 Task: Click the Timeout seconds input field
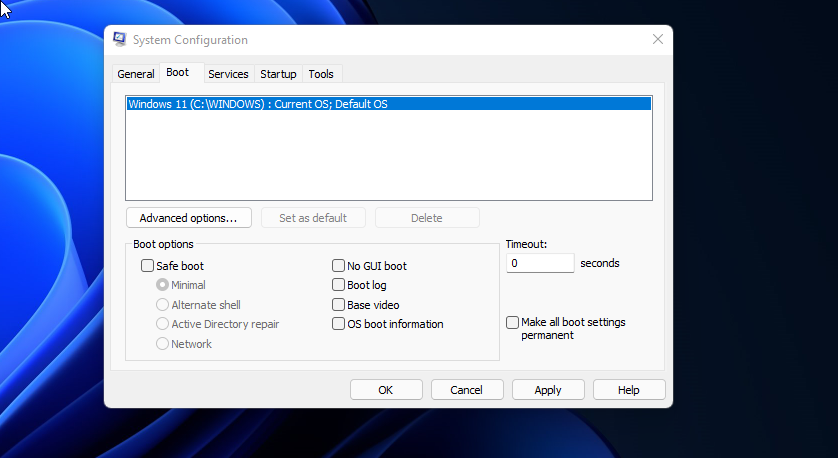[540, 264]
